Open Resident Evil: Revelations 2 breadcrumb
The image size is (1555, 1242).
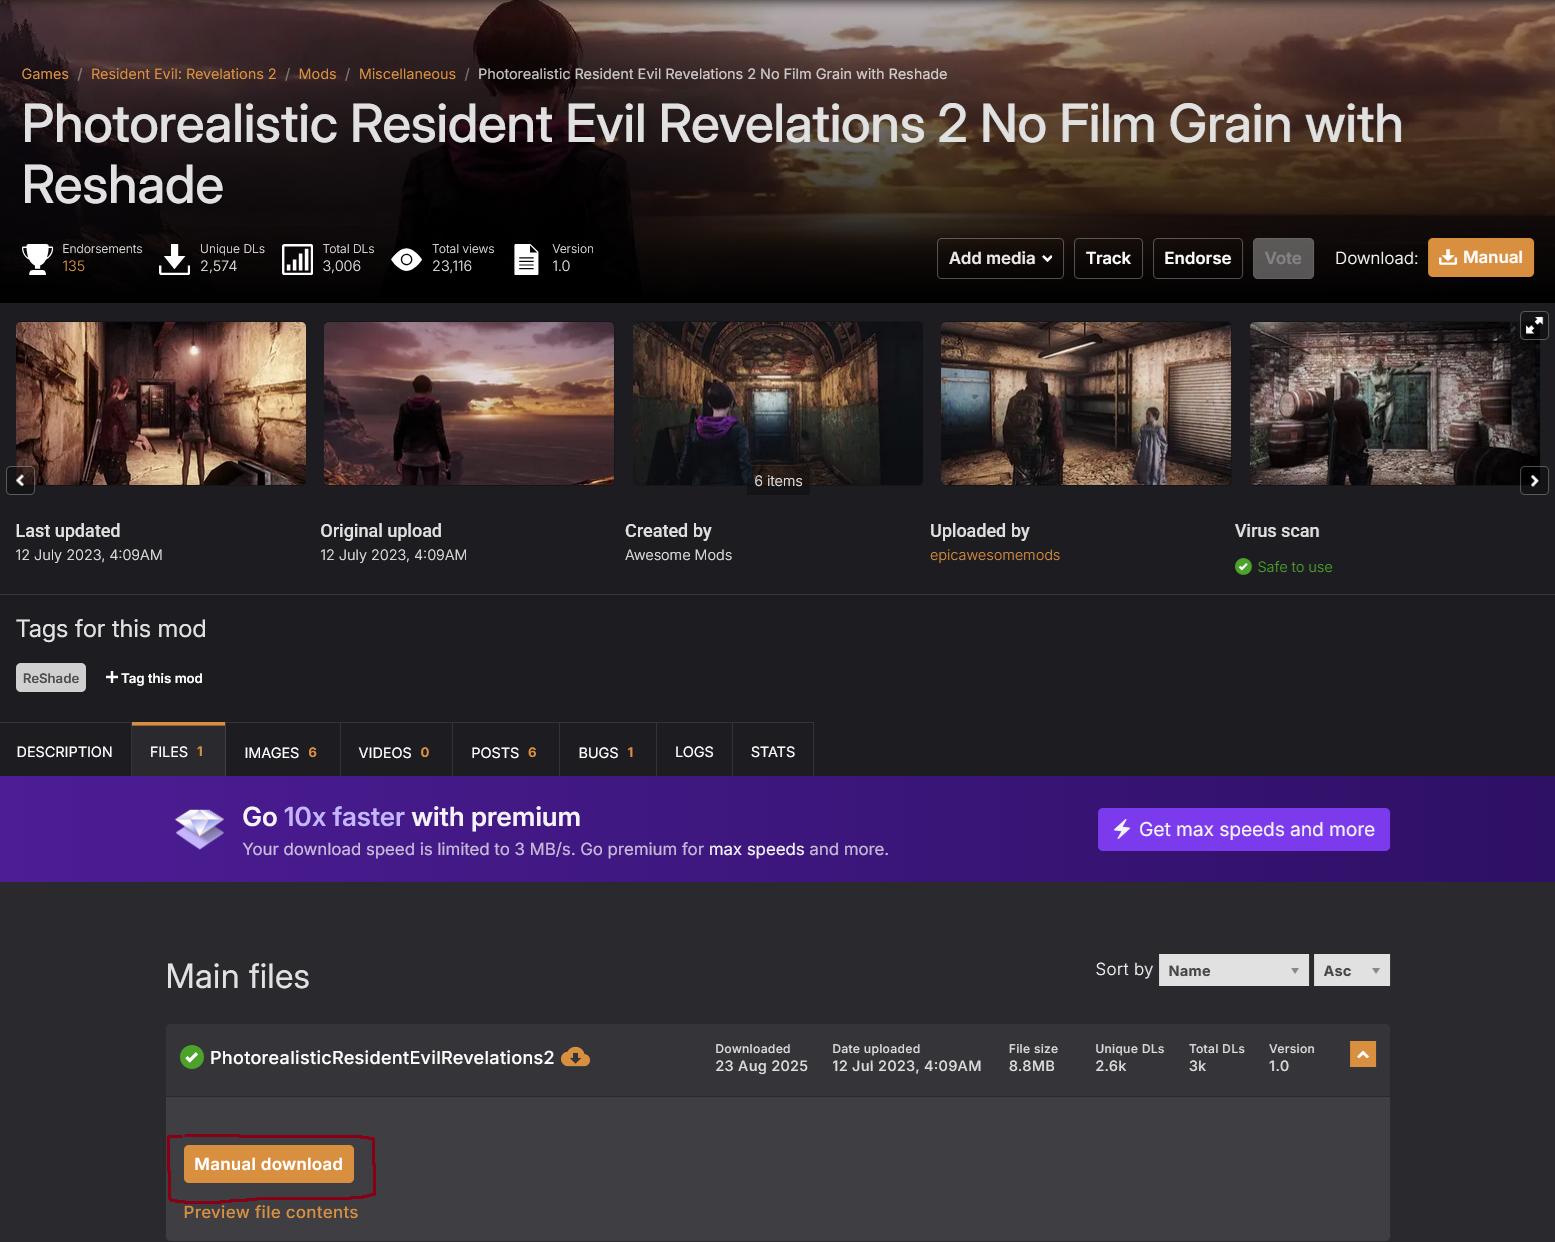click(x=183, y=74)
